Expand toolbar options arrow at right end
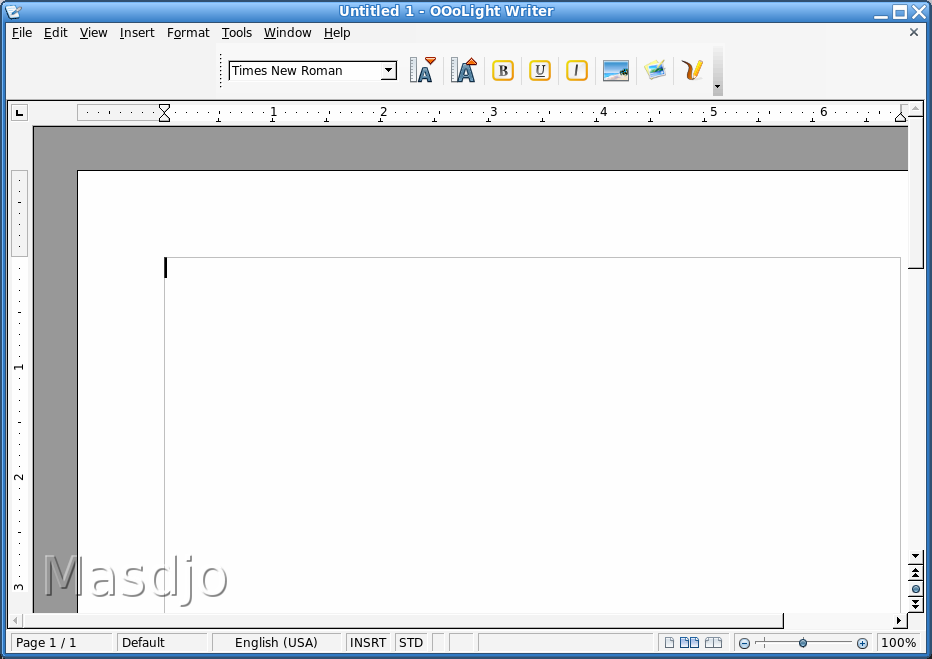 717,87
